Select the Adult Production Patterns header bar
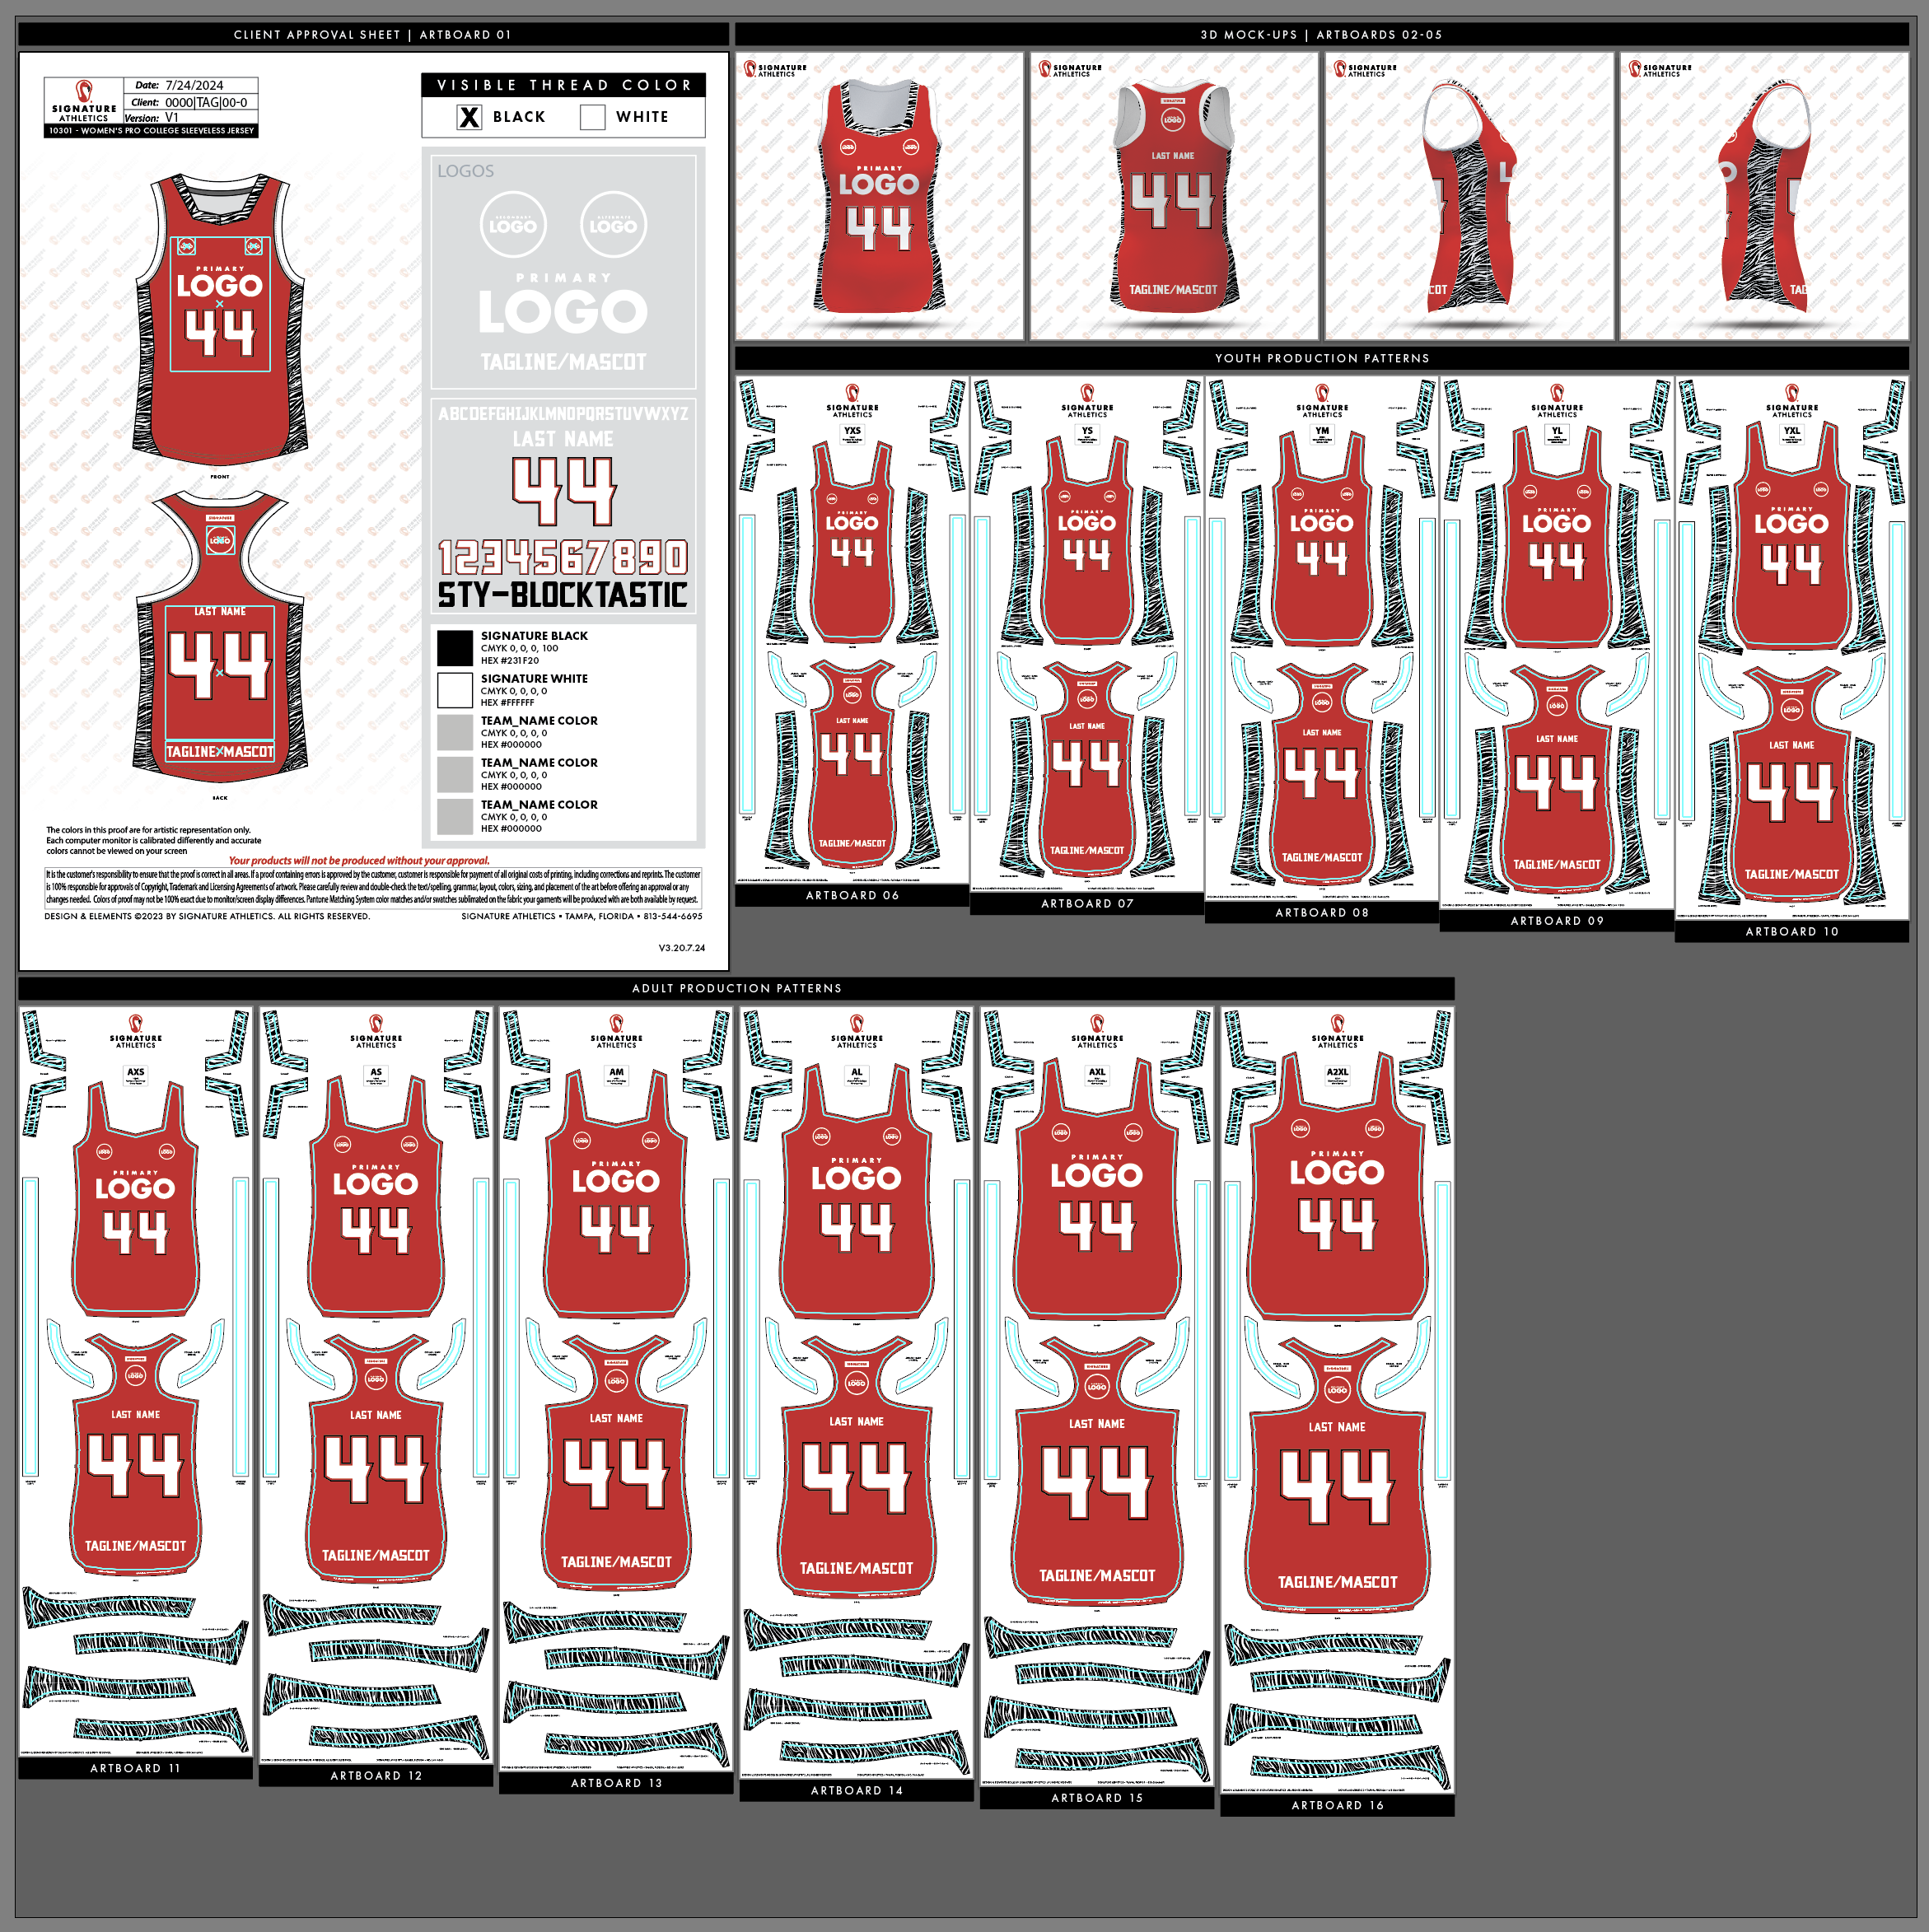Screen dimensions: 1929x1932 tap(736, 988)
